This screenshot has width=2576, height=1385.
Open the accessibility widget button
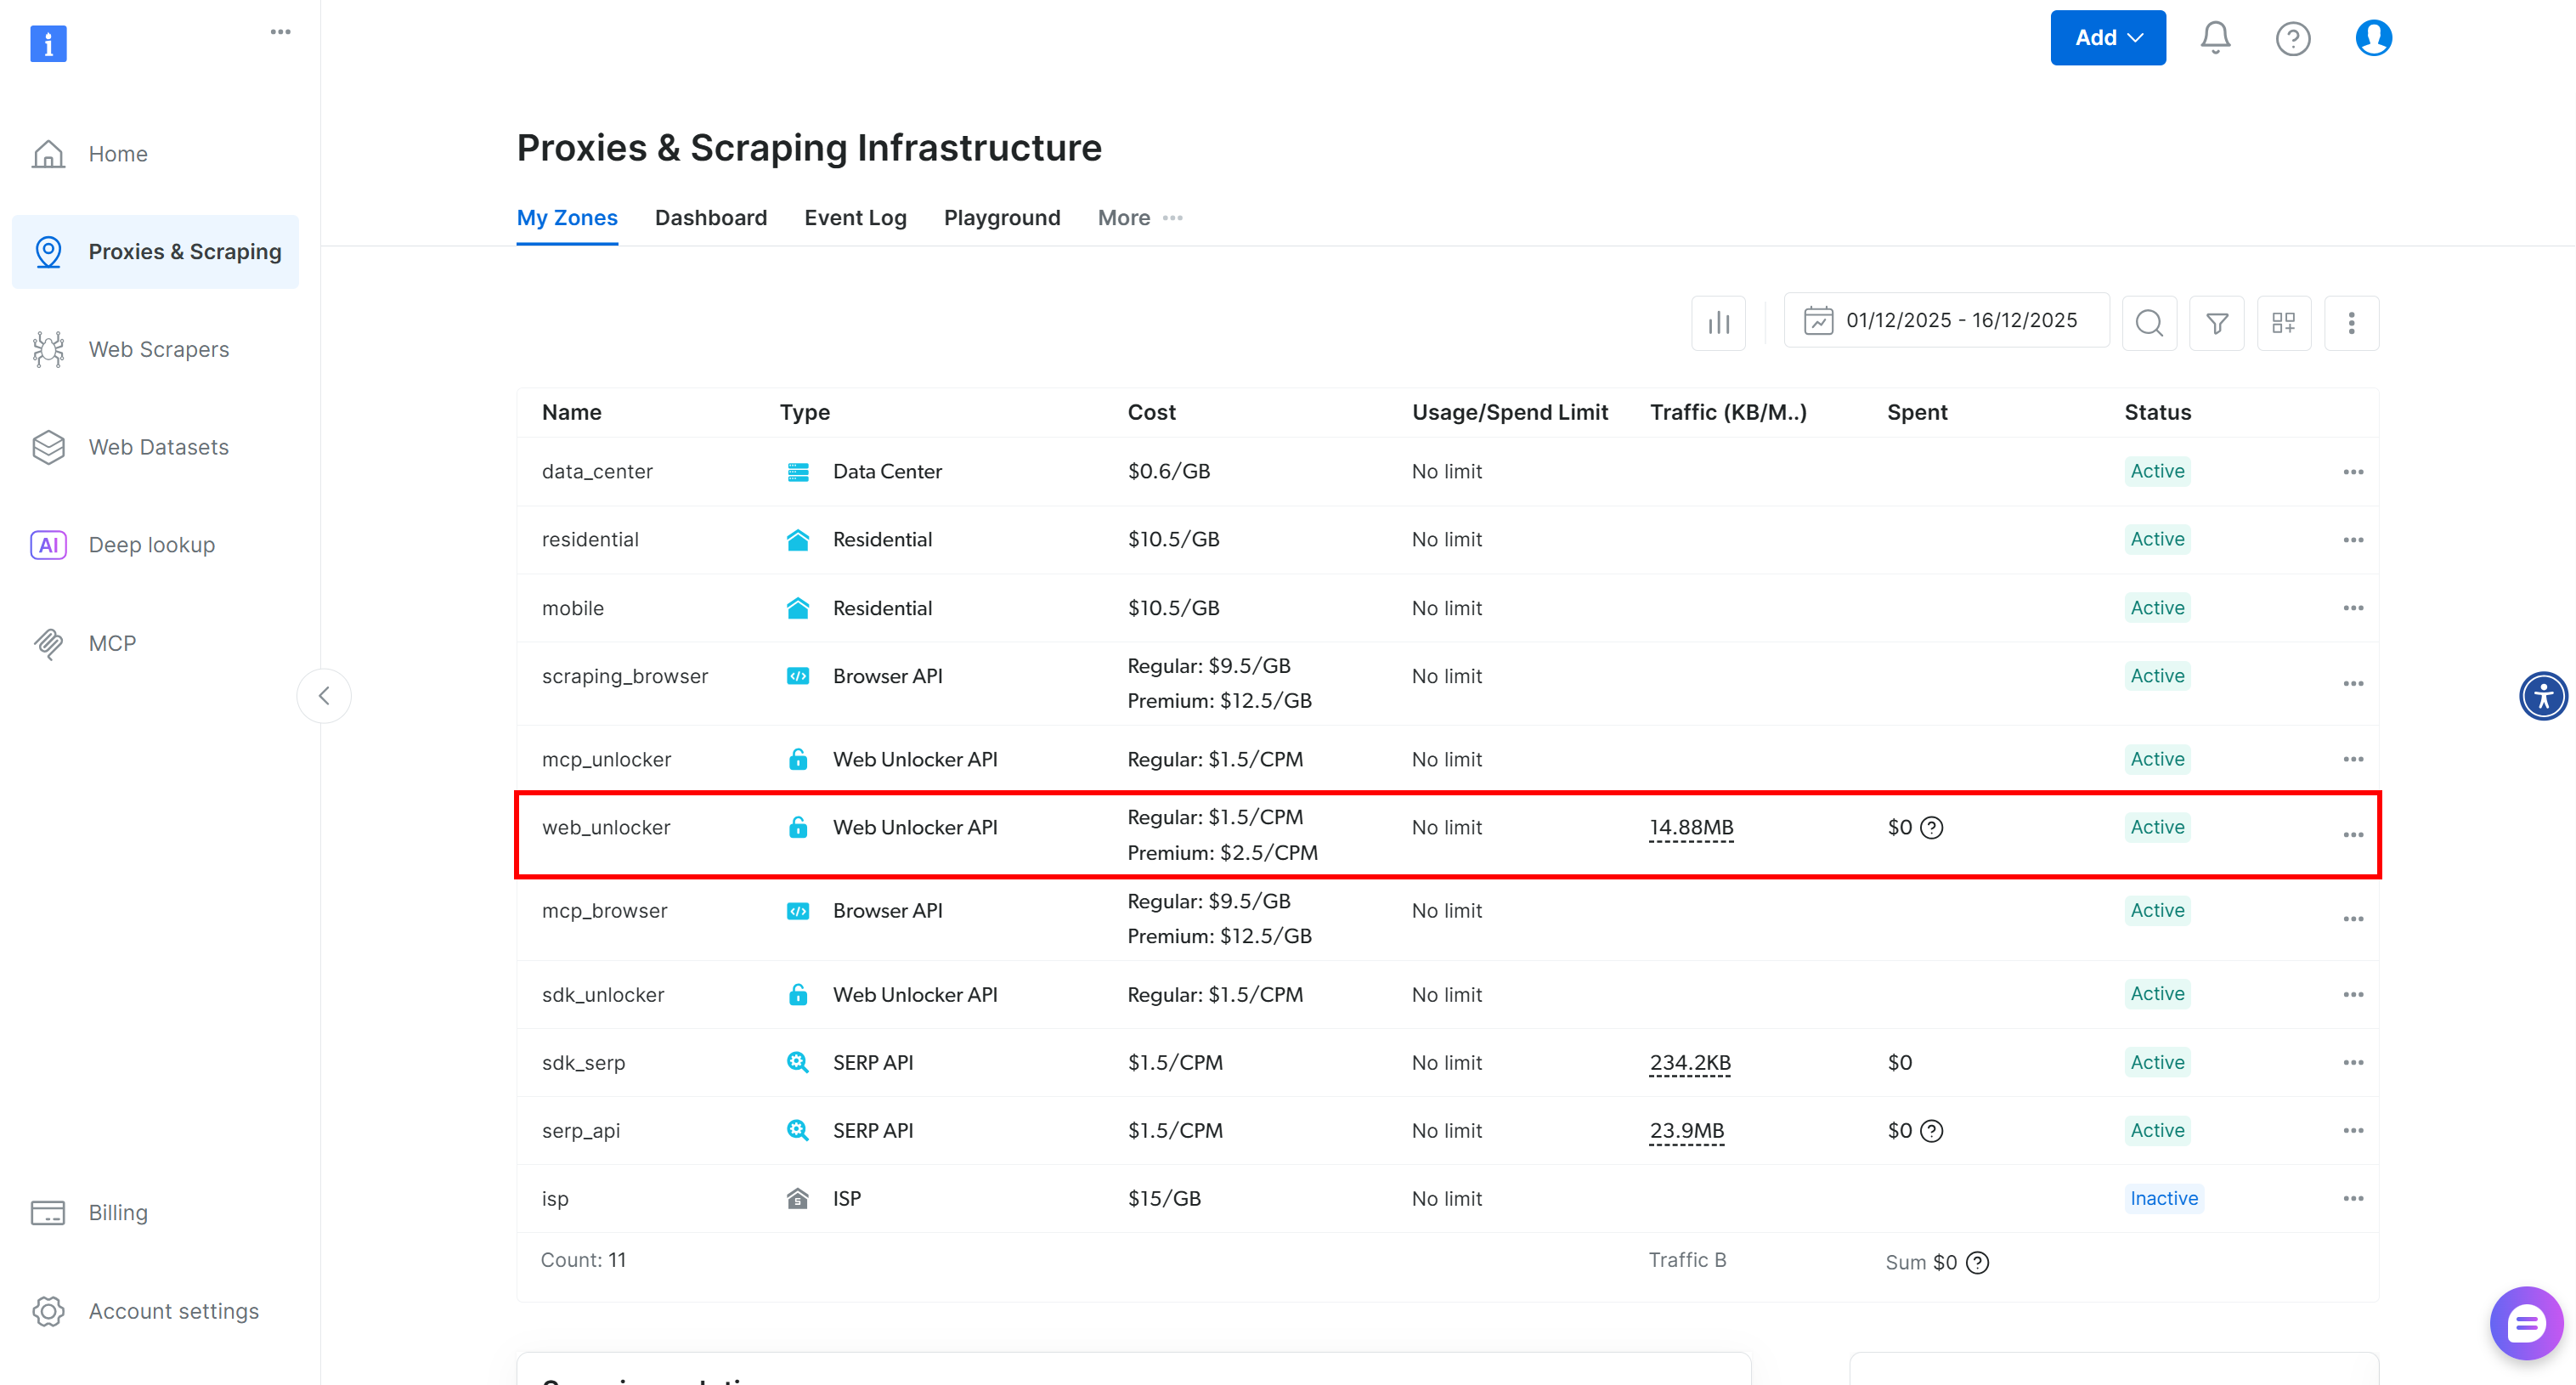pyautogui.click(x=2543, y=696)
